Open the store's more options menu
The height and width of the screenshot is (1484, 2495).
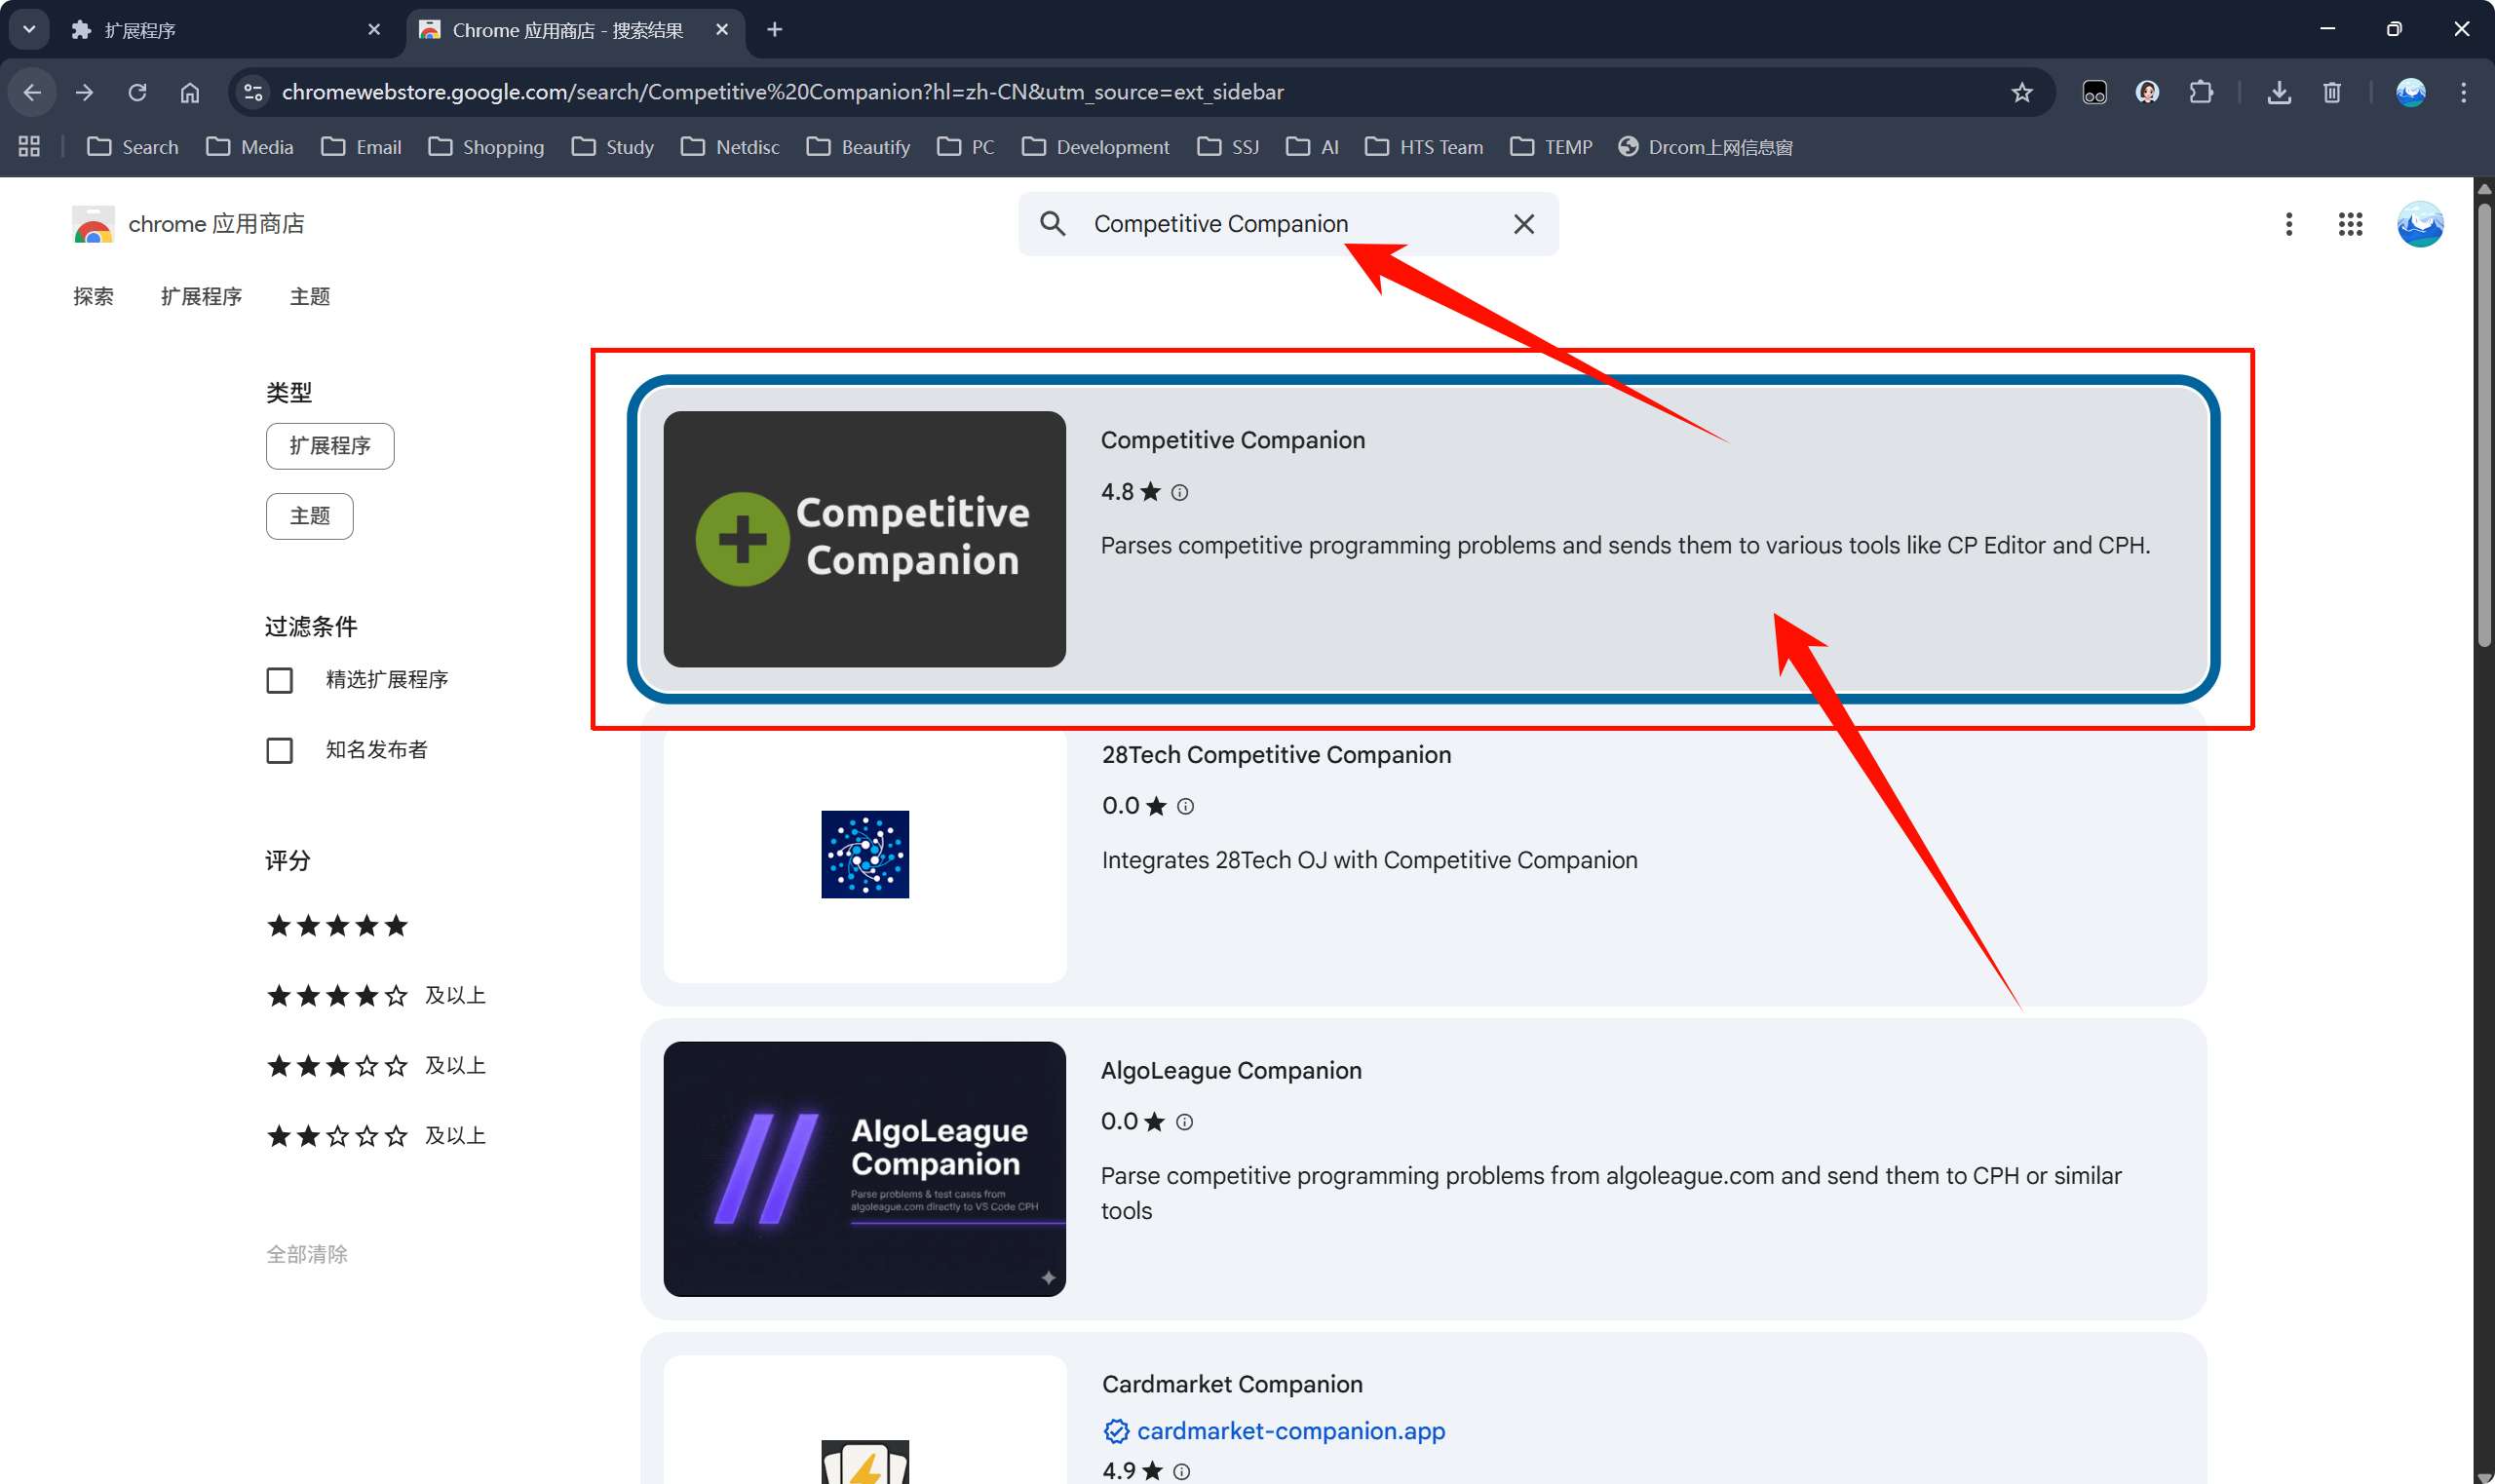pyautogui.click(x=2288, y=224)
